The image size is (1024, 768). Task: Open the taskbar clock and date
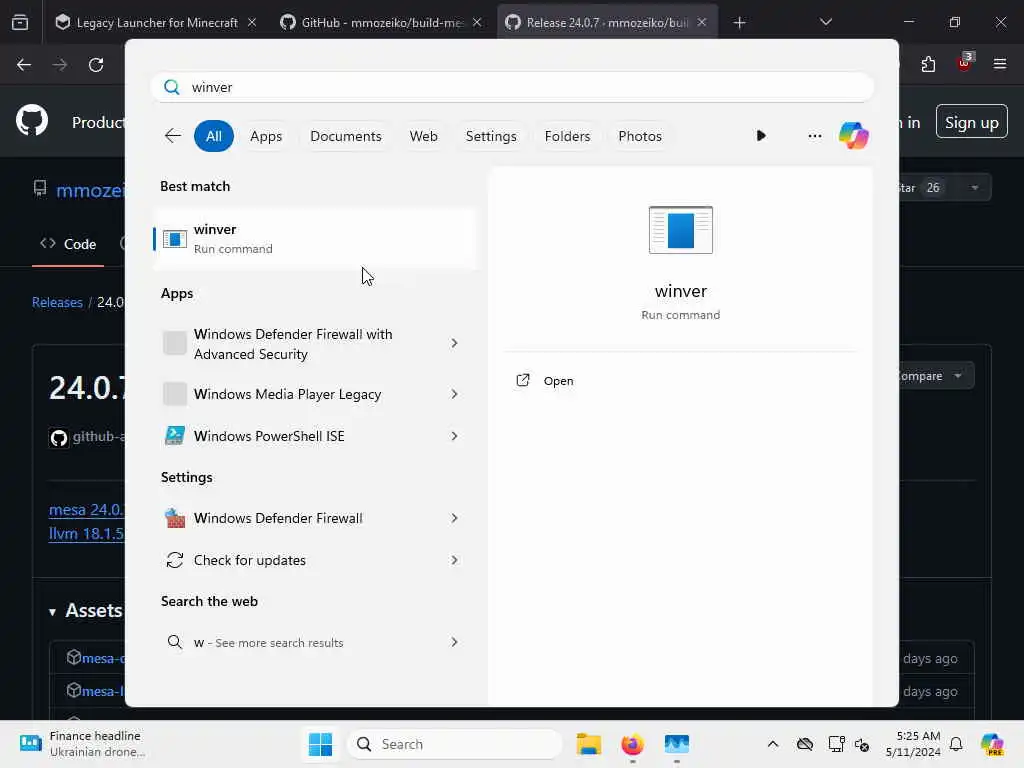point(913,744)
